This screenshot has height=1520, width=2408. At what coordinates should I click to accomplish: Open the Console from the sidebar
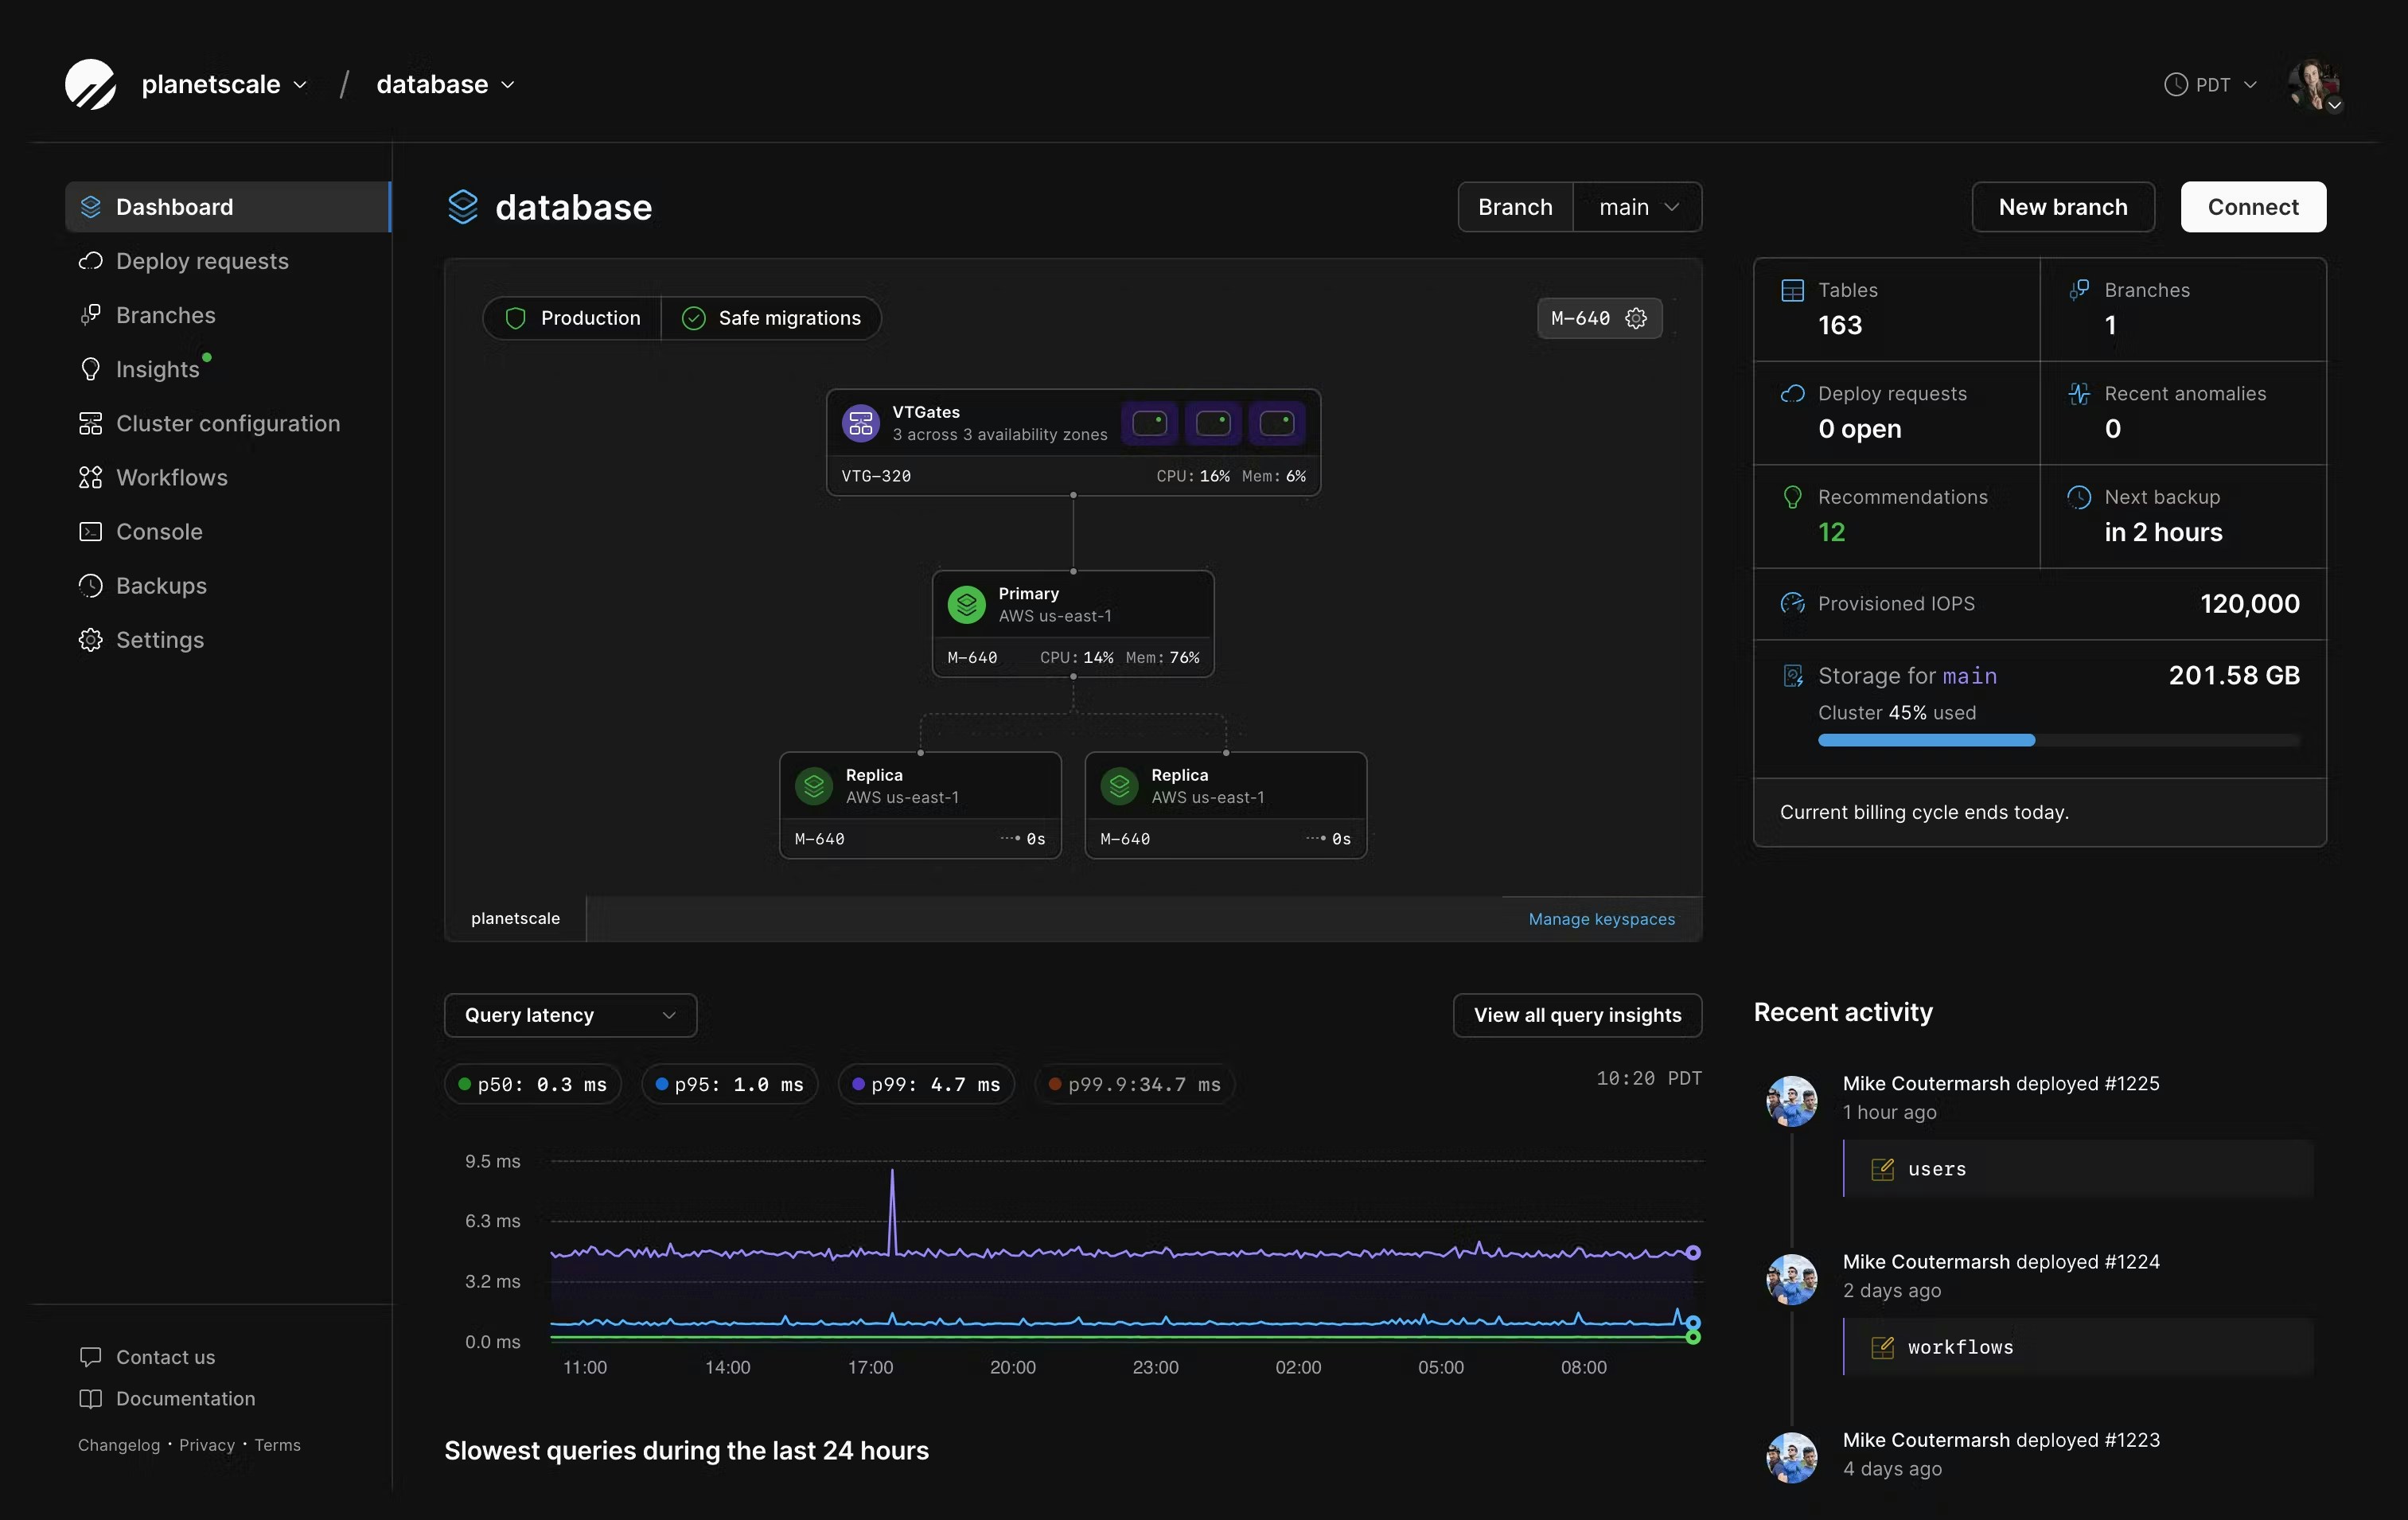pyautogui.click(x=159, y=531)
